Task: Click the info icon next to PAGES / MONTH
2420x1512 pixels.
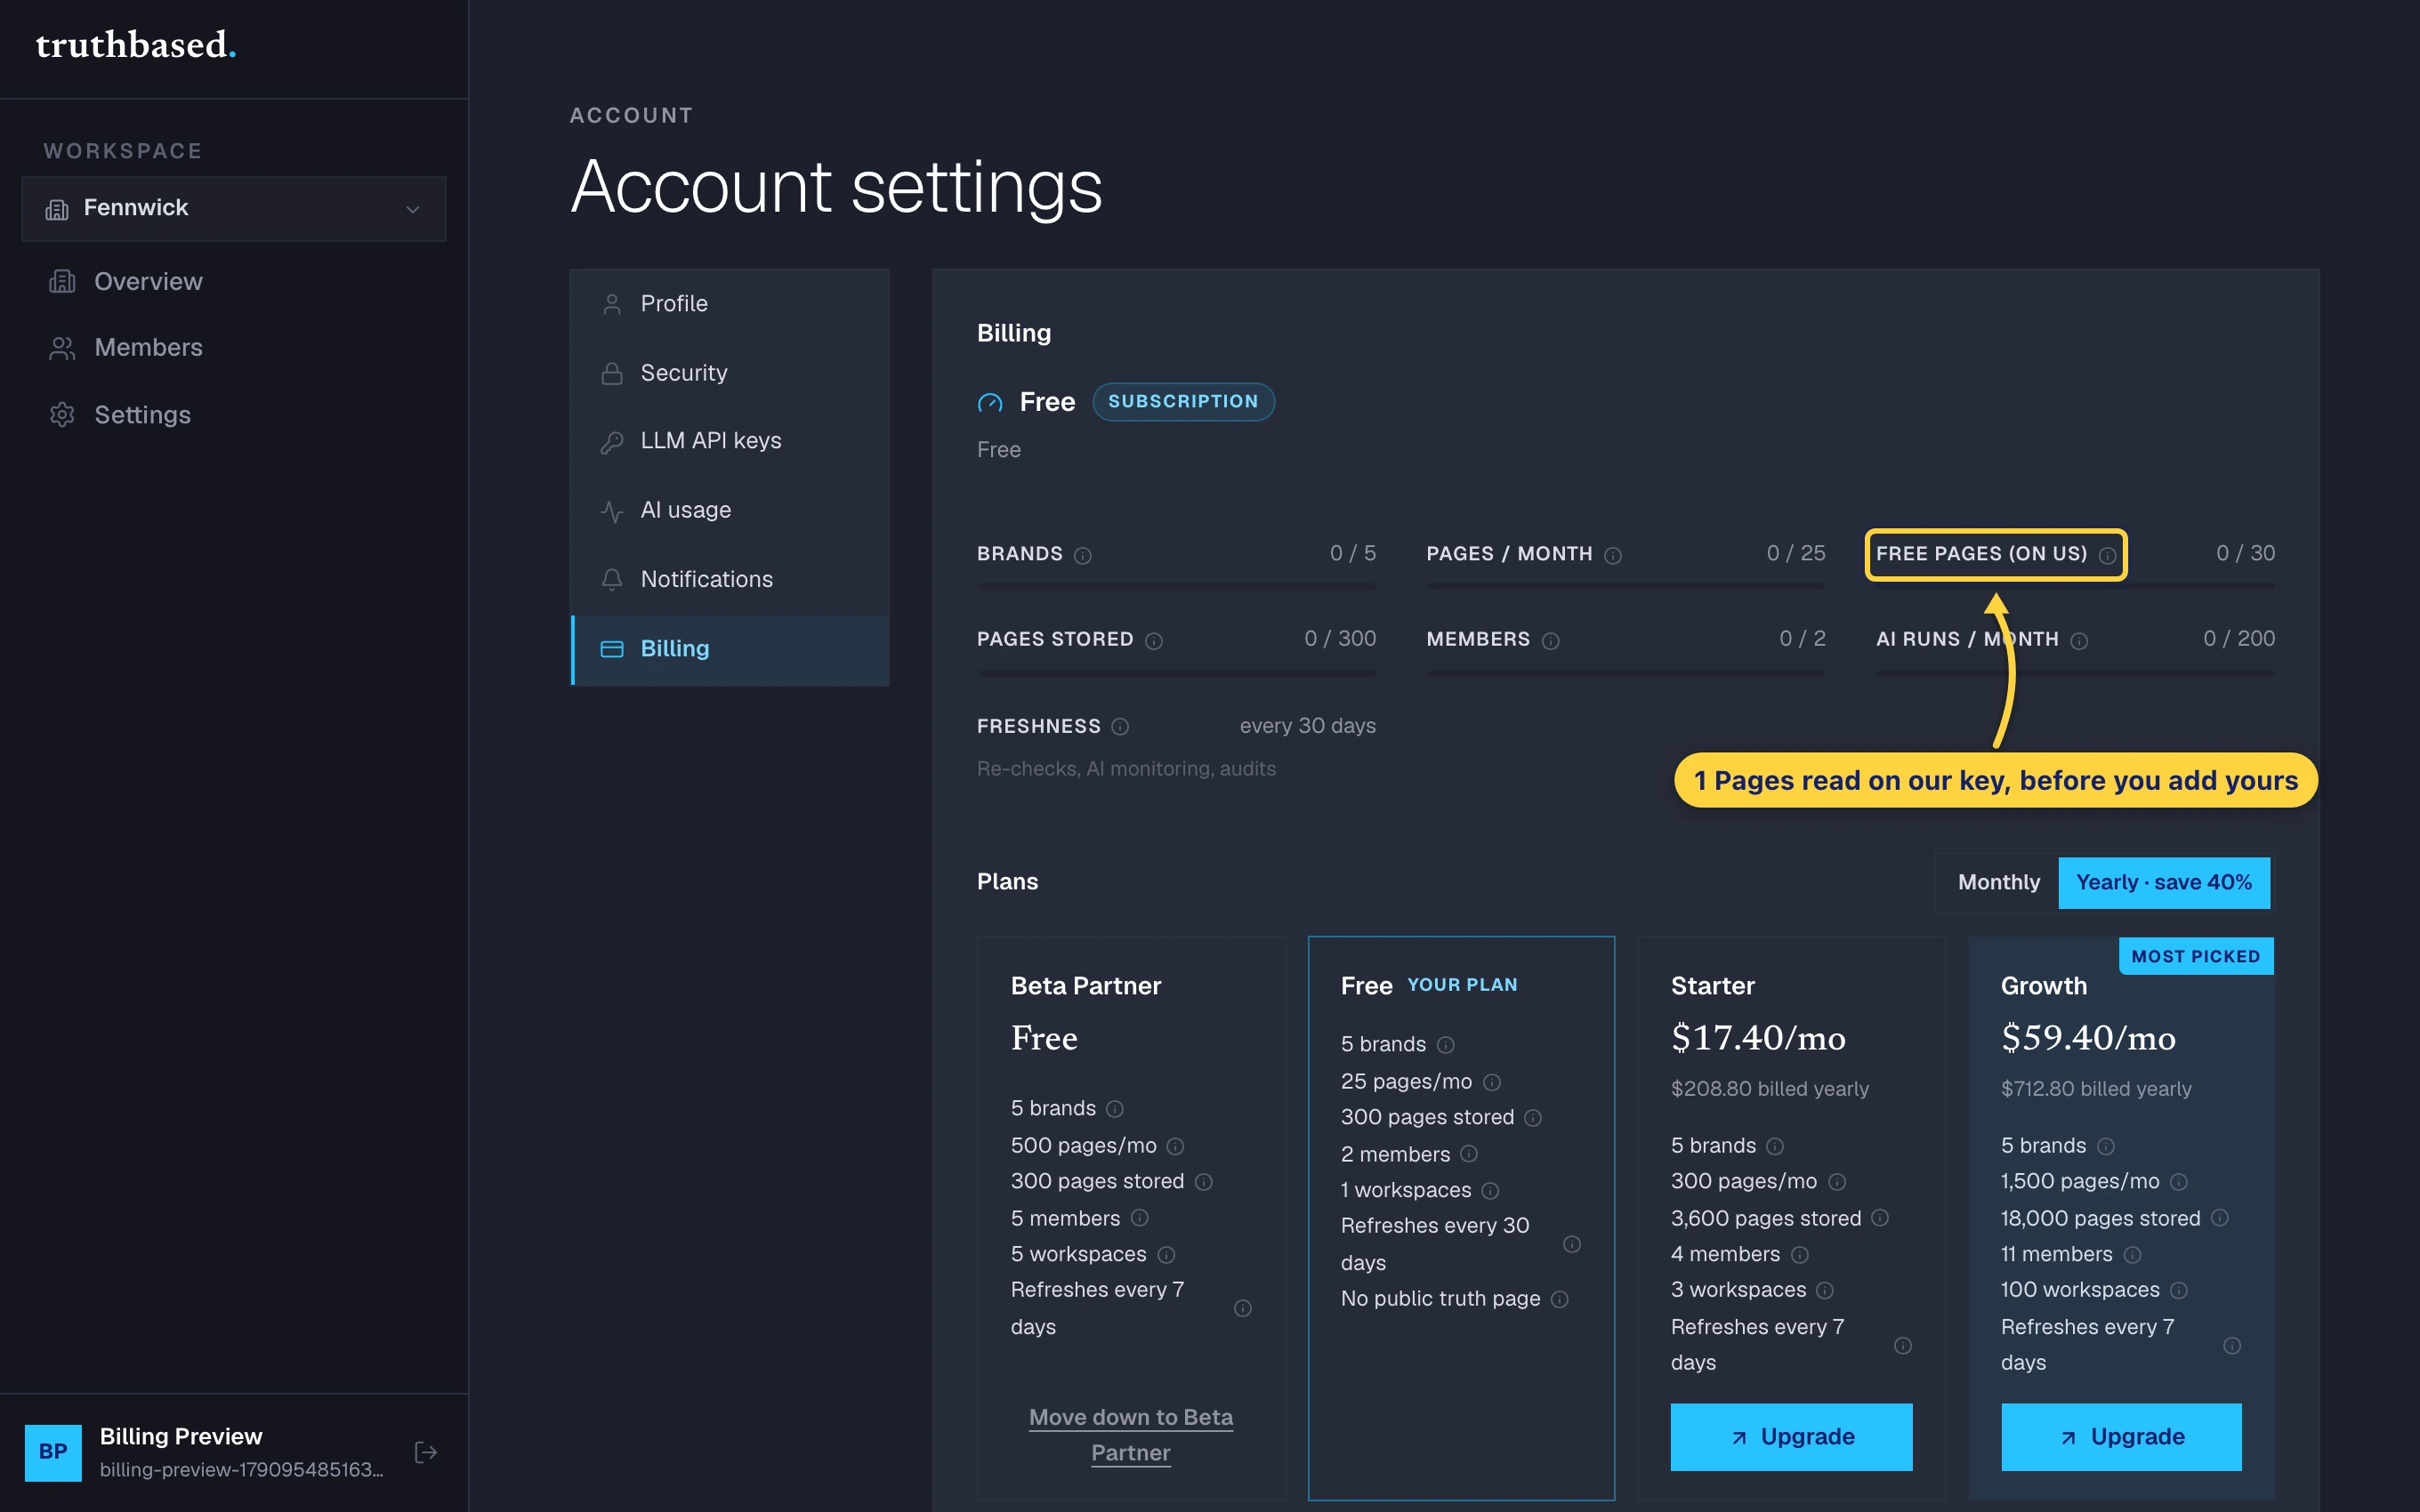Action: click(1613, 556)
